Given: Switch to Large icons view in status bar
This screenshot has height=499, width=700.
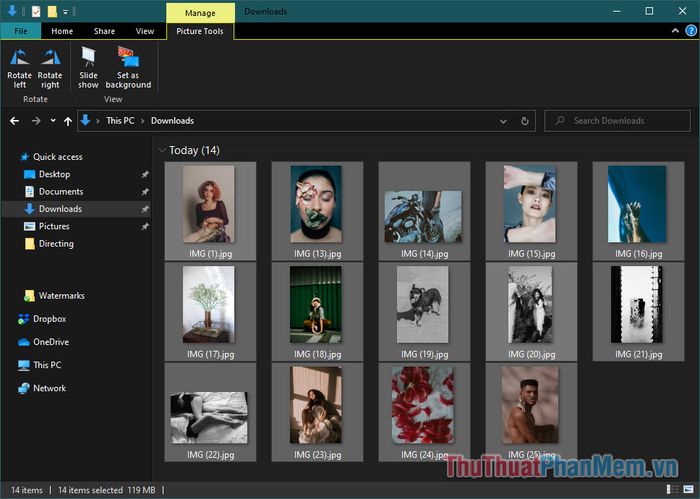Looking at the screenshot, I should [x=688, y=490].
